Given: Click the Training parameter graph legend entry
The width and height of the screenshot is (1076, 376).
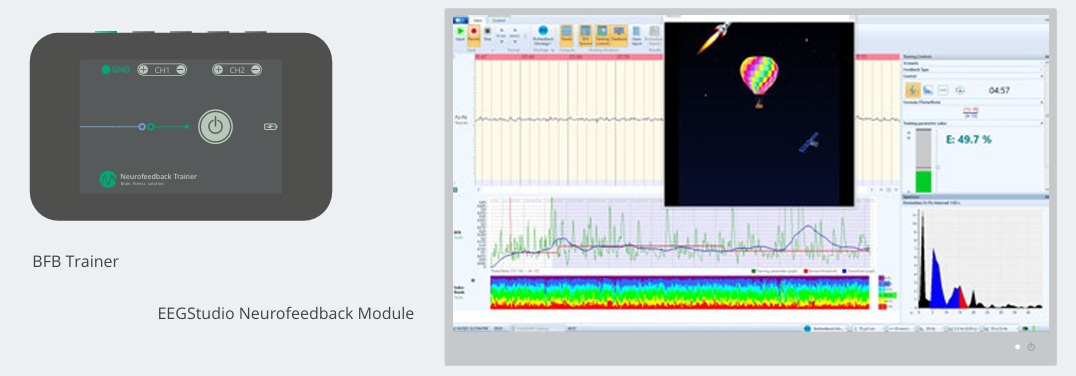Looking at the screenshot, I should tap(773, 271).
